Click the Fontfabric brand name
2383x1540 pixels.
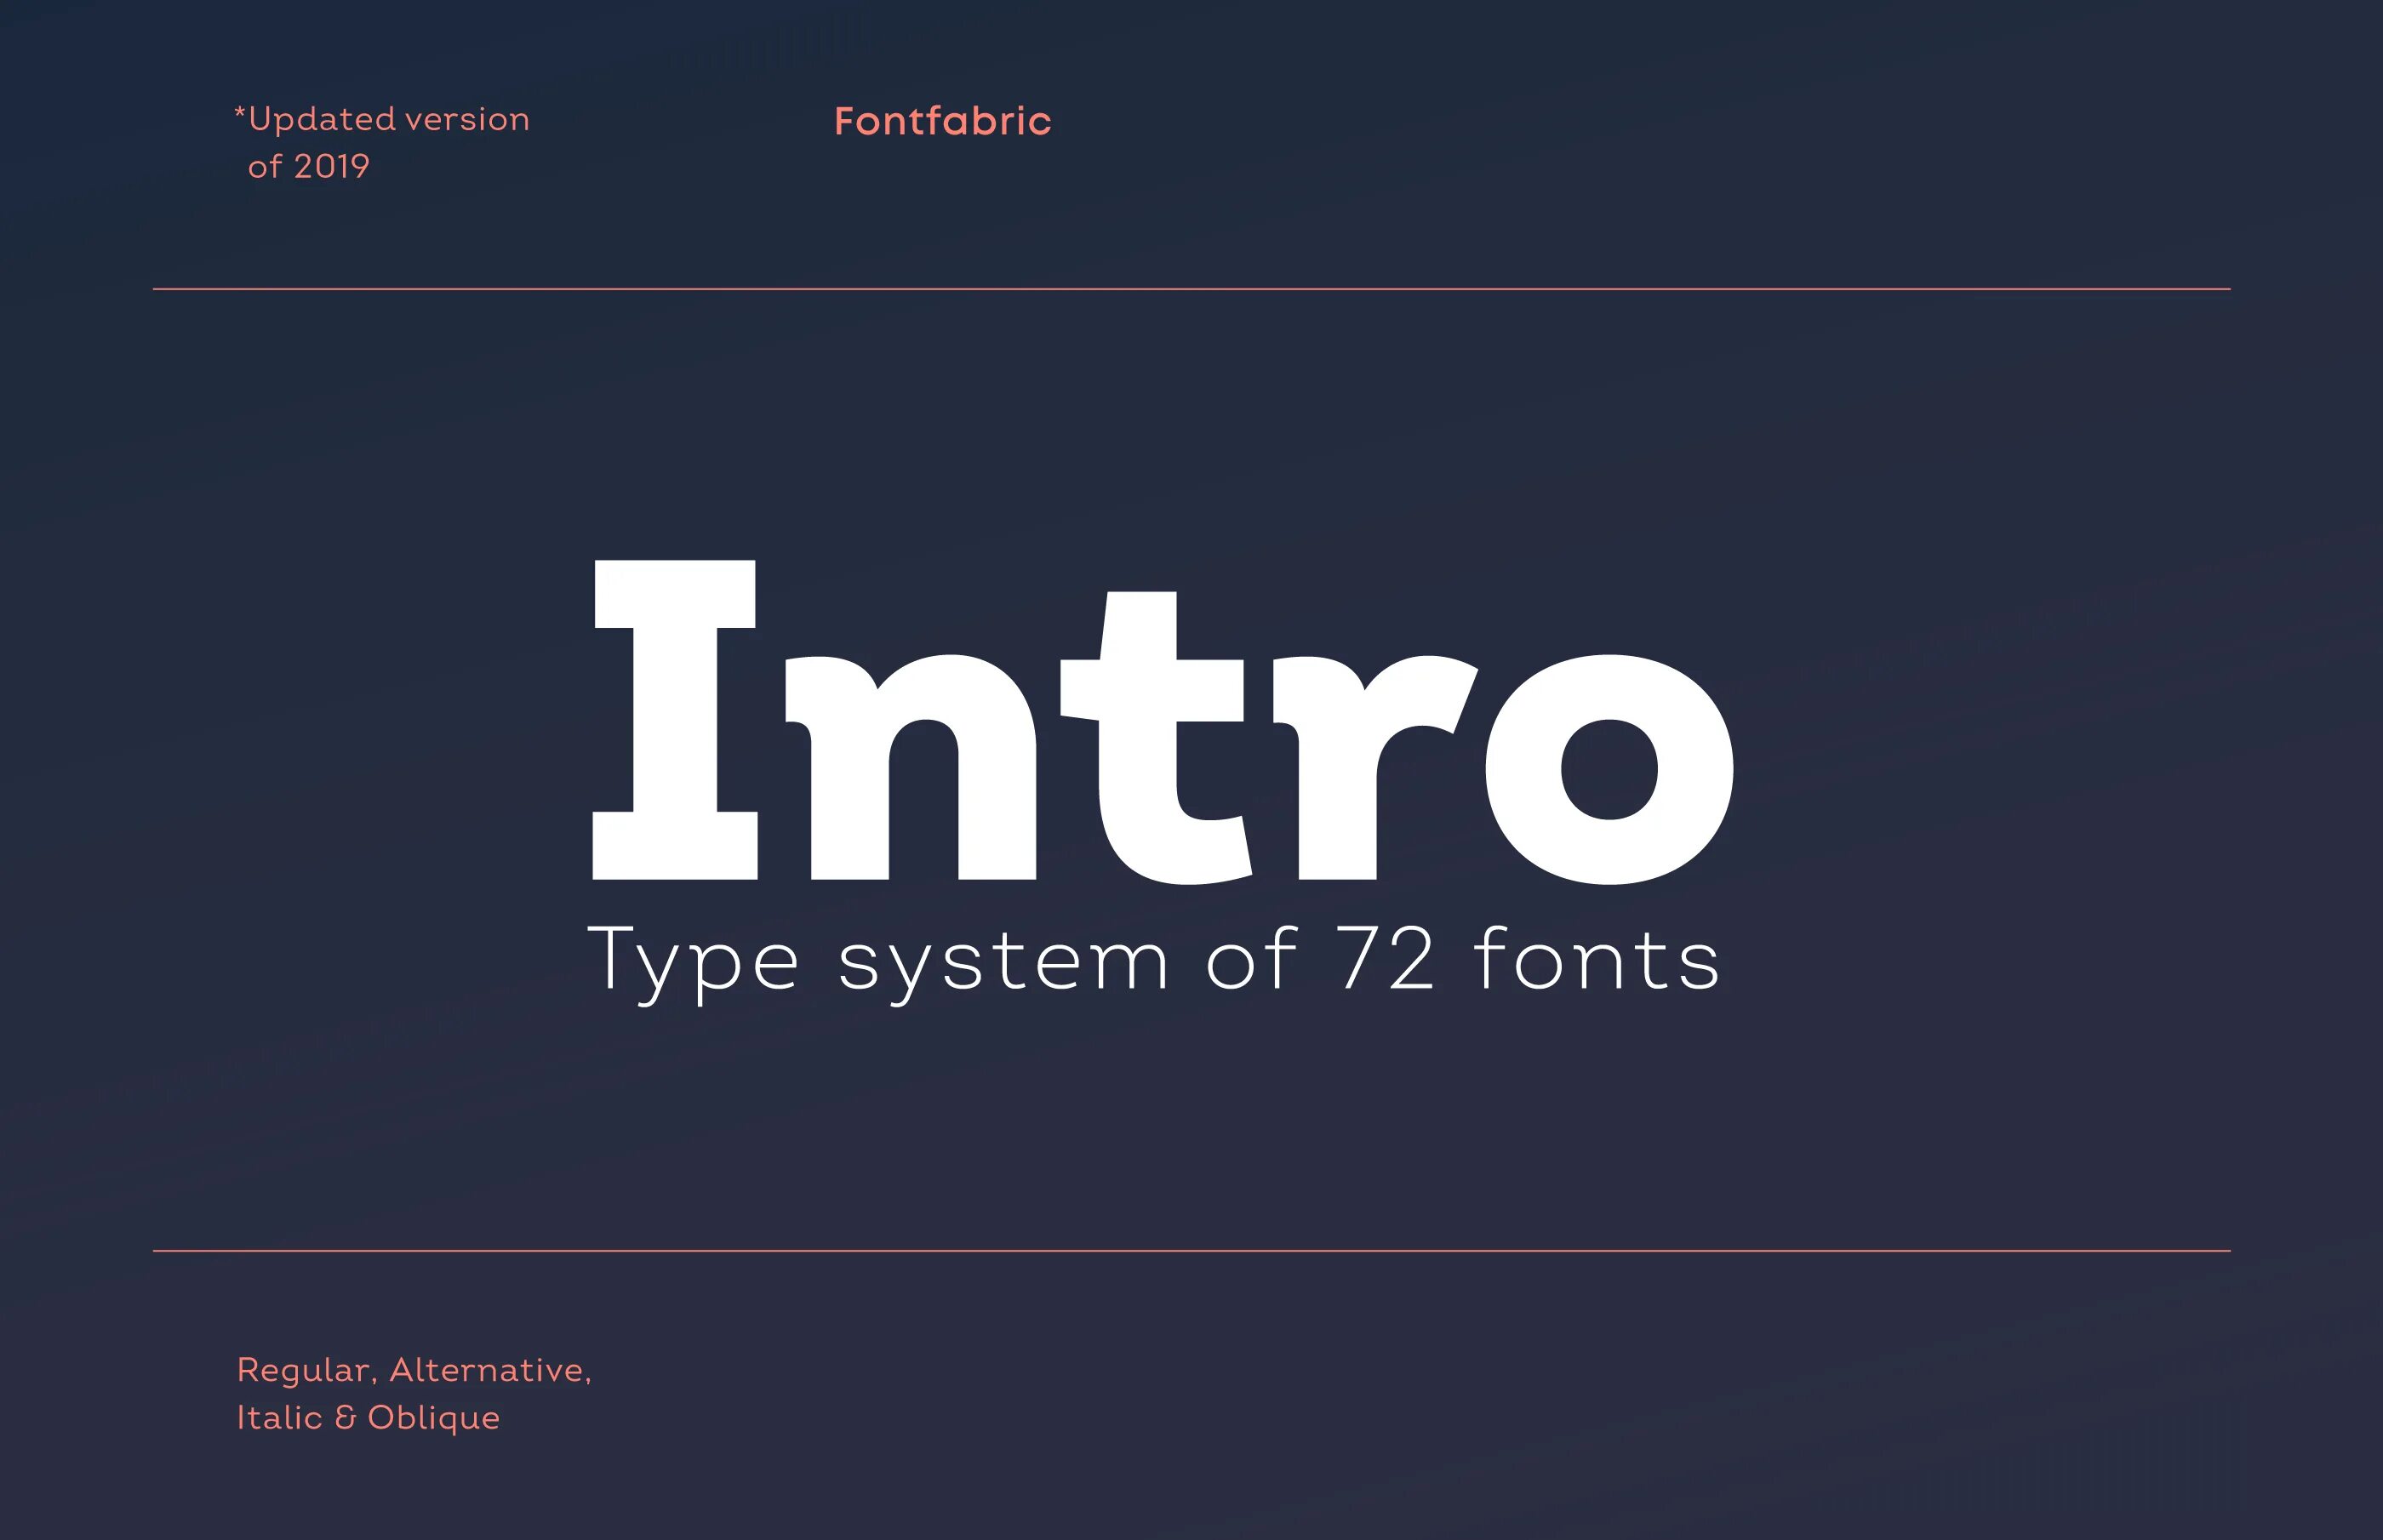coord(942,121)
